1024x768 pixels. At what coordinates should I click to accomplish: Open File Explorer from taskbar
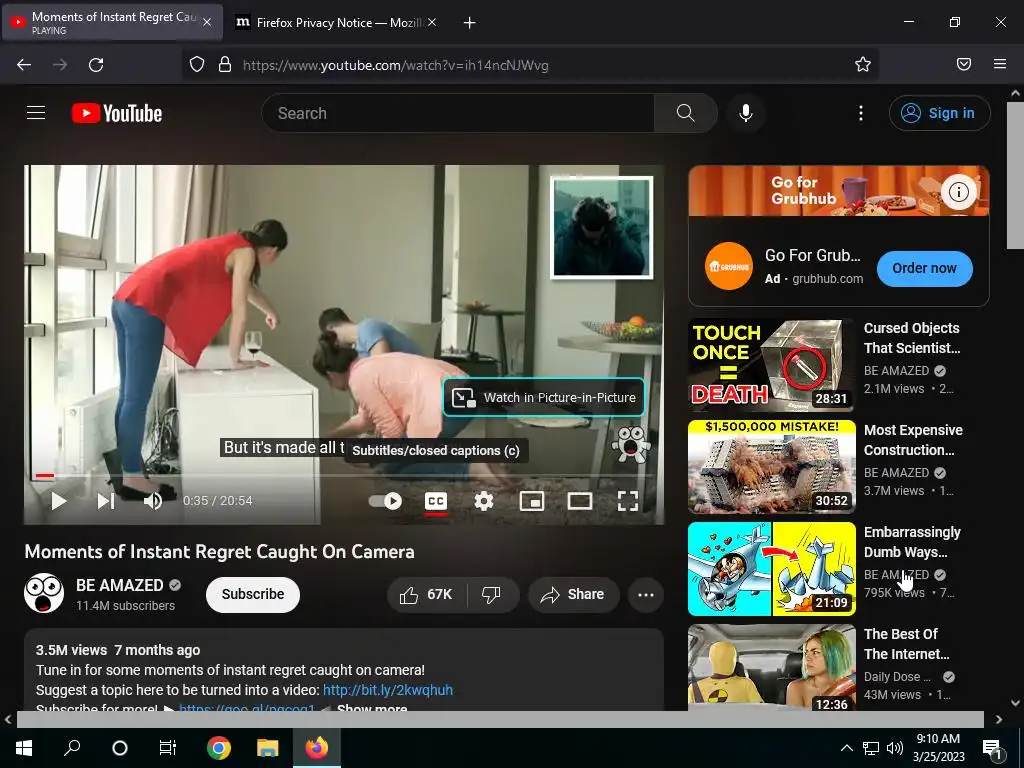point(267,748)
